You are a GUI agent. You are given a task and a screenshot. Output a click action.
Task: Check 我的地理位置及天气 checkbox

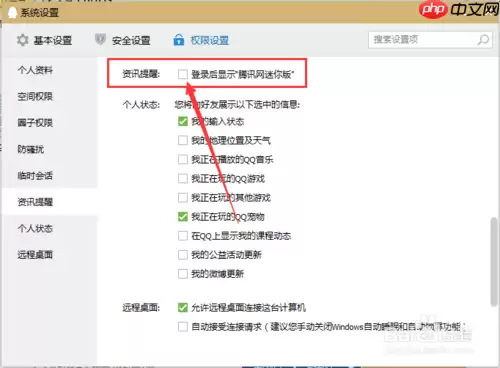(183, 140)
